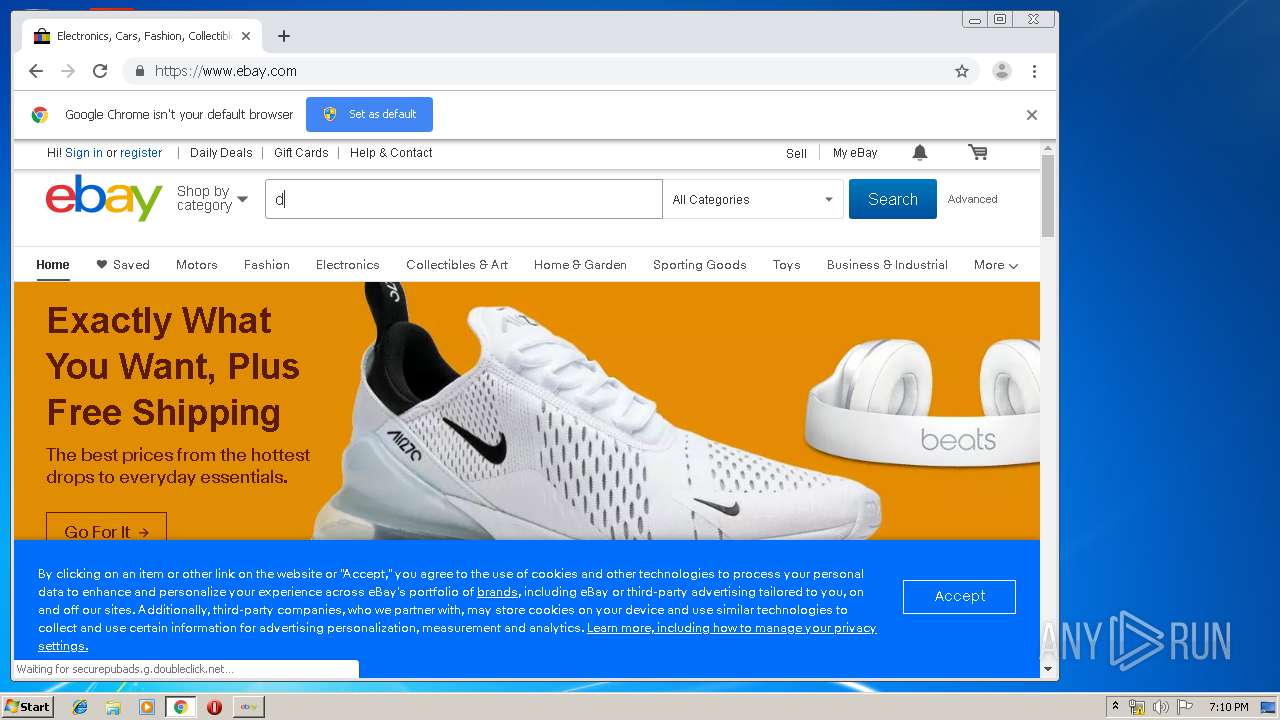Open the media player taskbar icon

click(x=147, y=707)
